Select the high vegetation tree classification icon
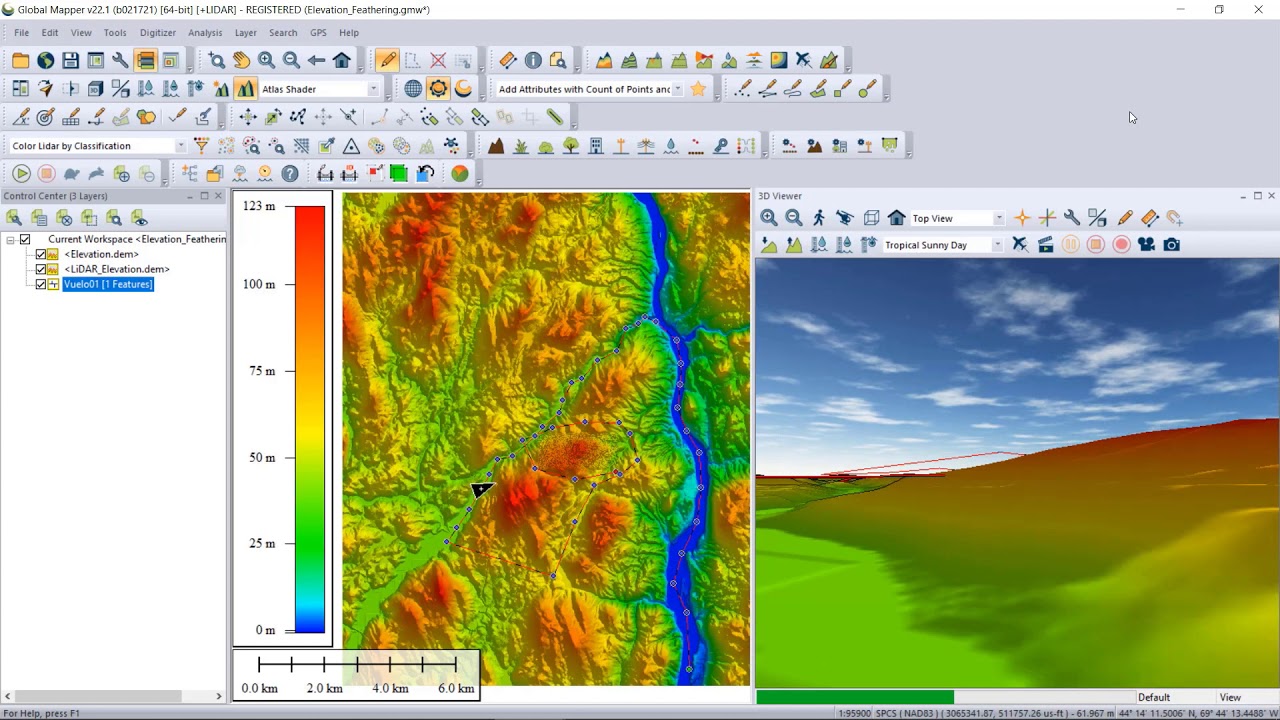The image size is (1280, 720). tap(571, 146)
